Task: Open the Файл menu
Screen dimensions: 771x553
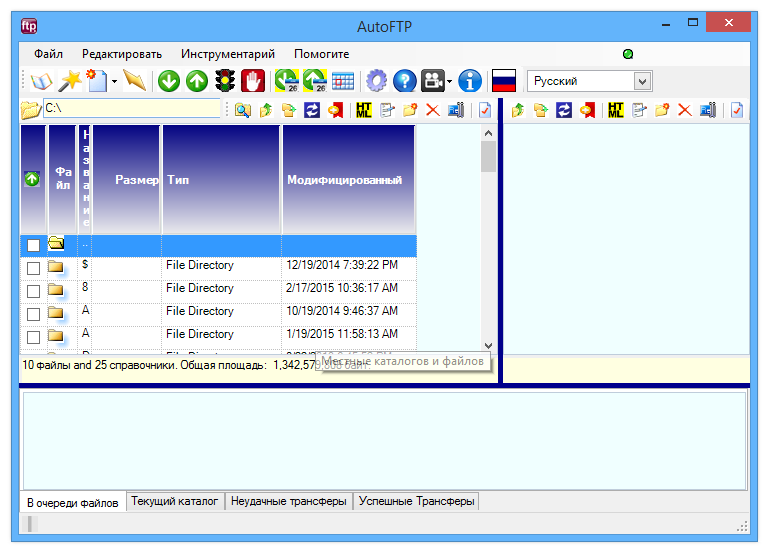Action: (48, 54)
